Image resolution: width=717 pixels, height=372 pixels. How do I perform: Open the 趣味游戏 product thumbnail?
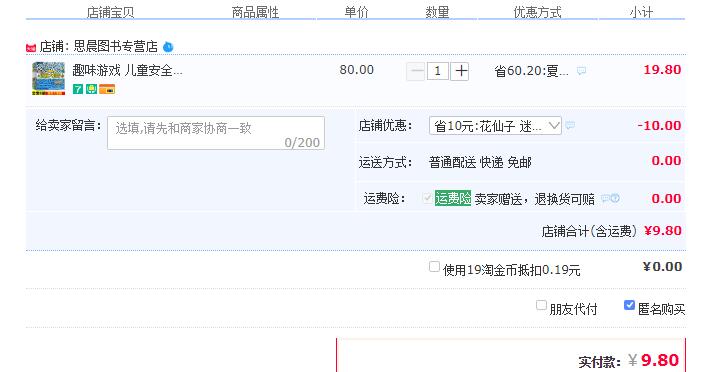point(48,78)
